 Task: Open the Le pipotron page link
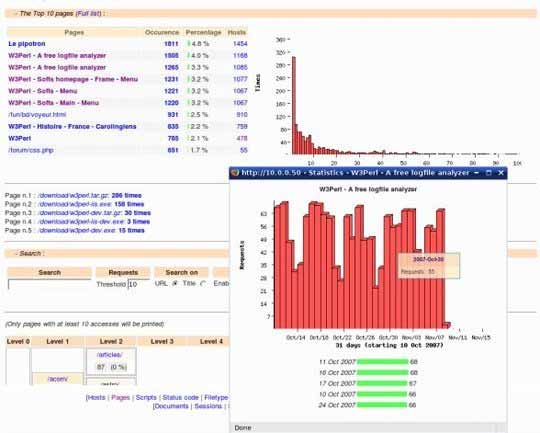click(27, 44)
